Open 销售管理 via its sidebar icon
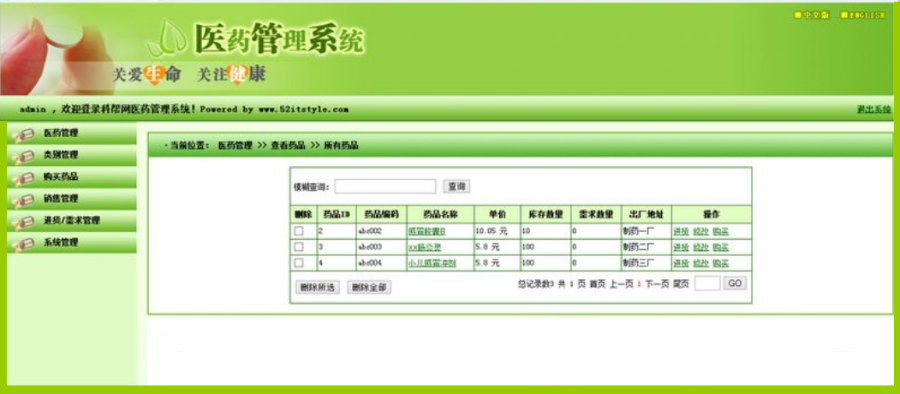Viewport: 900px width, 394px height. pos(24,200)
